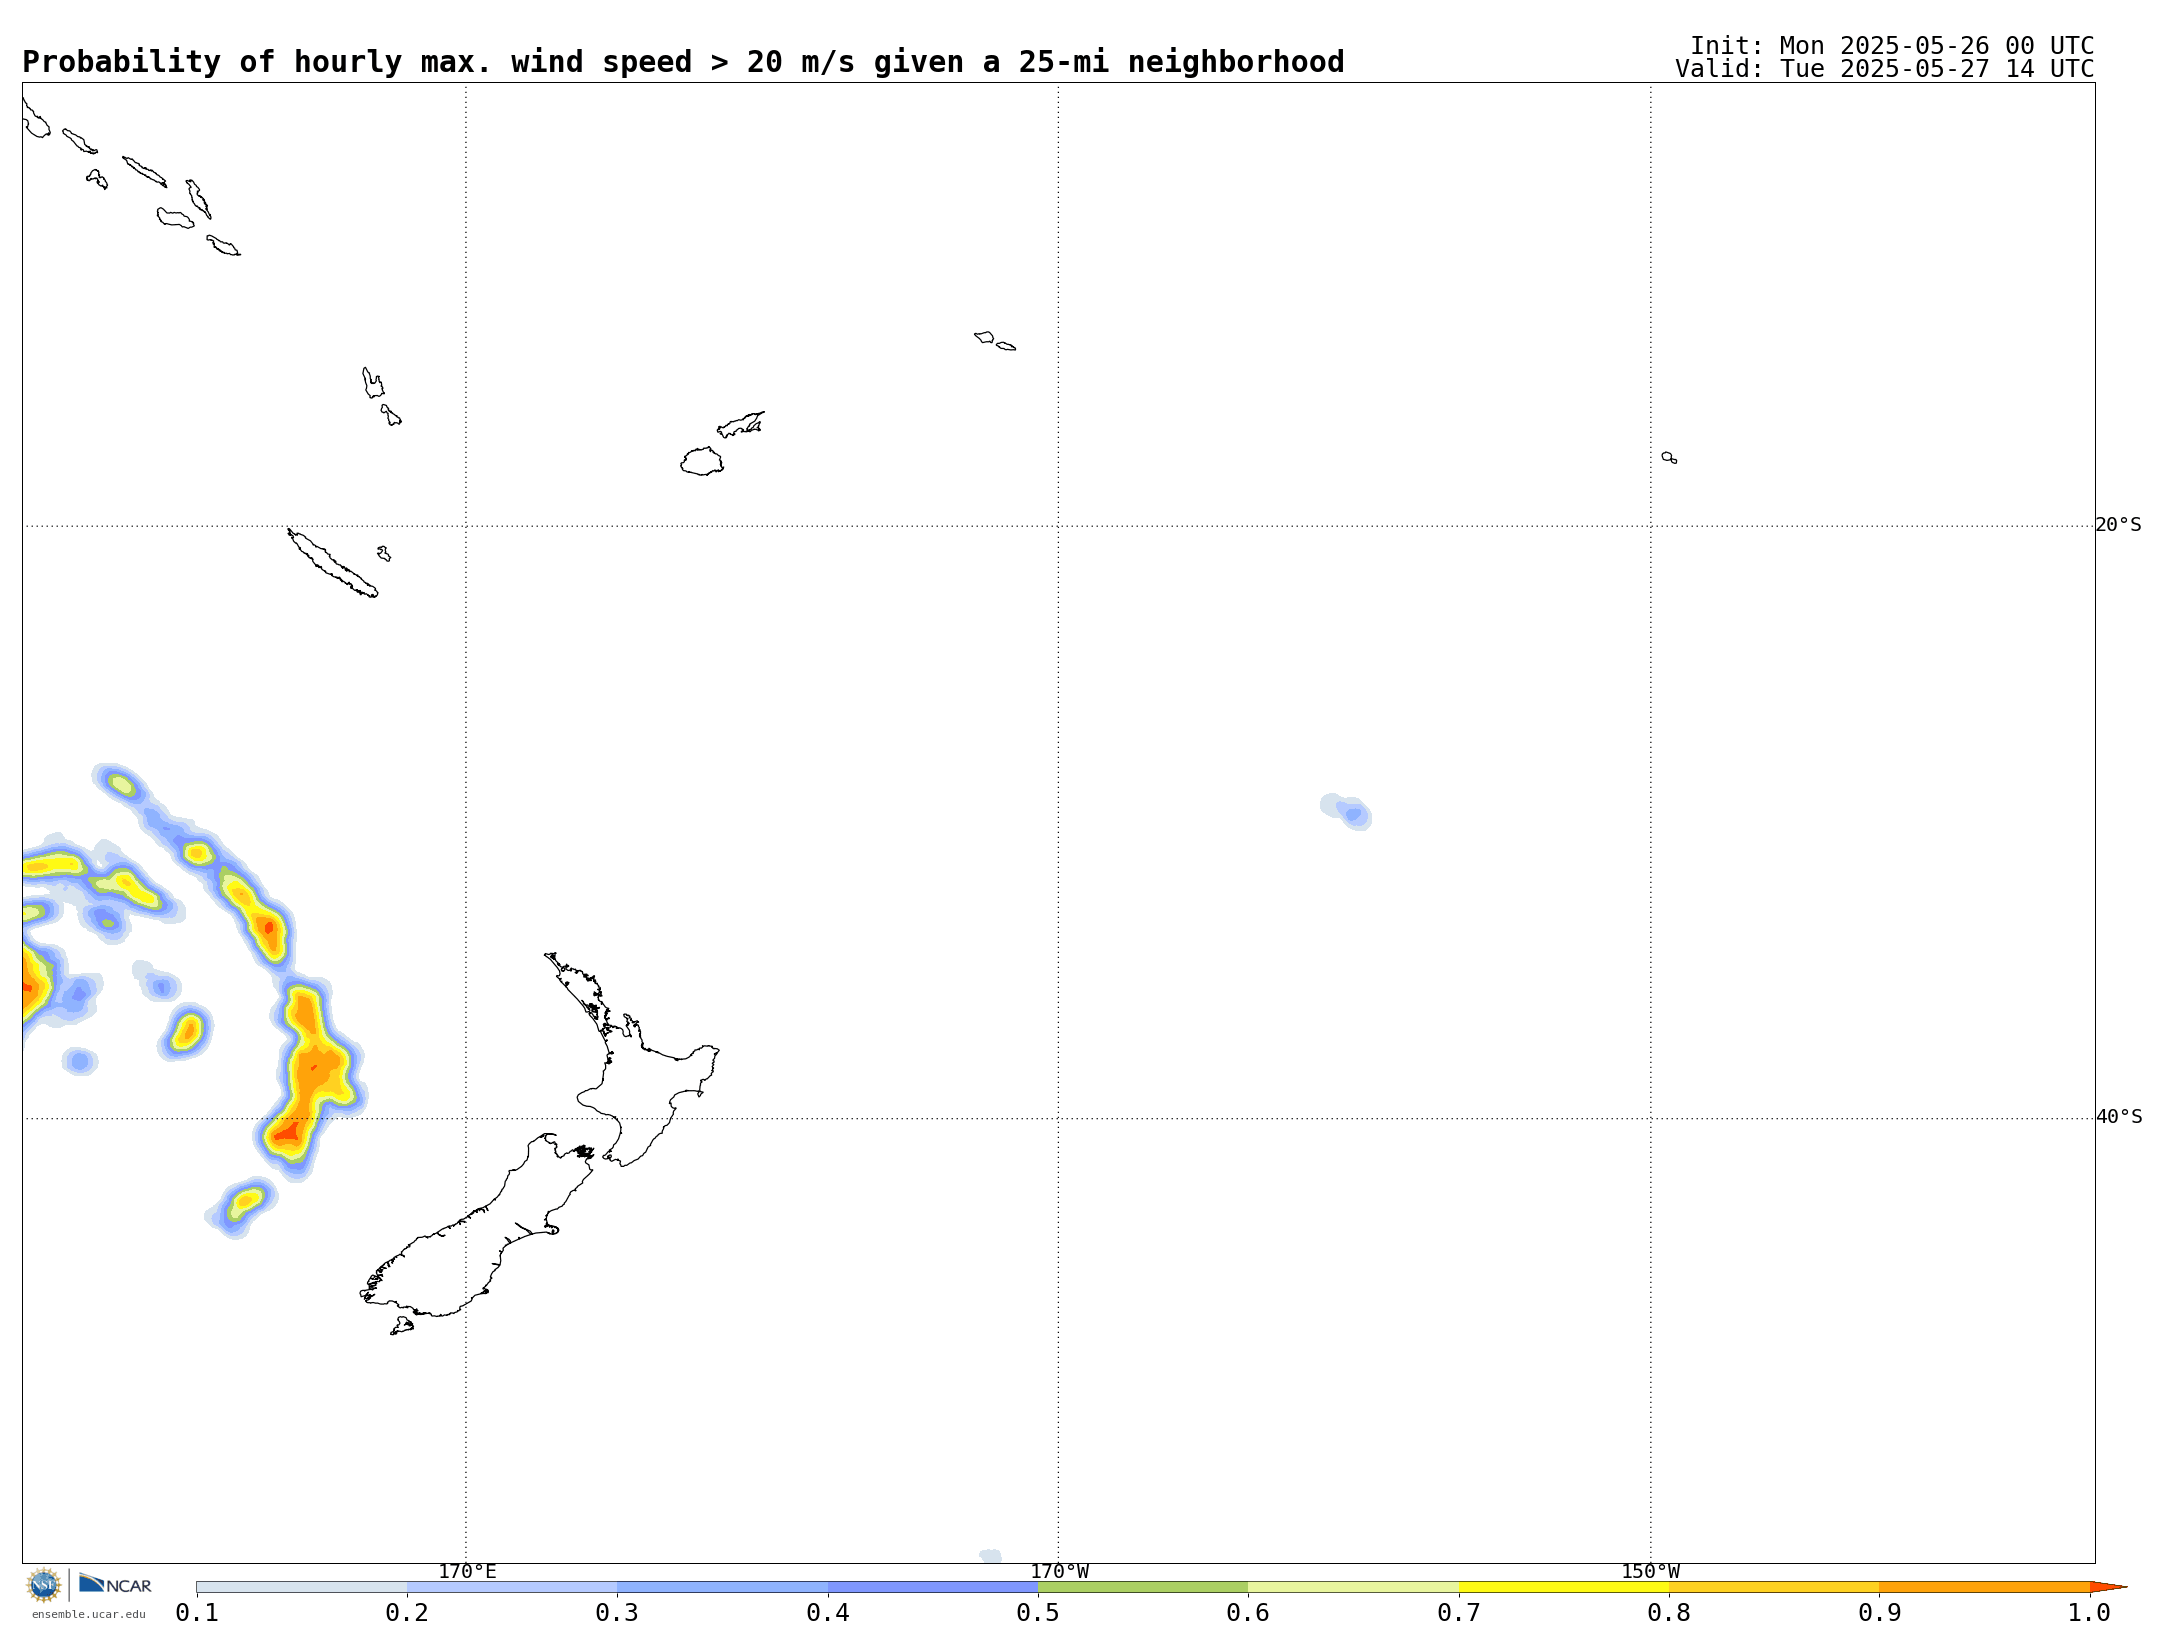
Task: Click the 0.5–0.6 green colorbar segment
Action: click(1143, 1587)
